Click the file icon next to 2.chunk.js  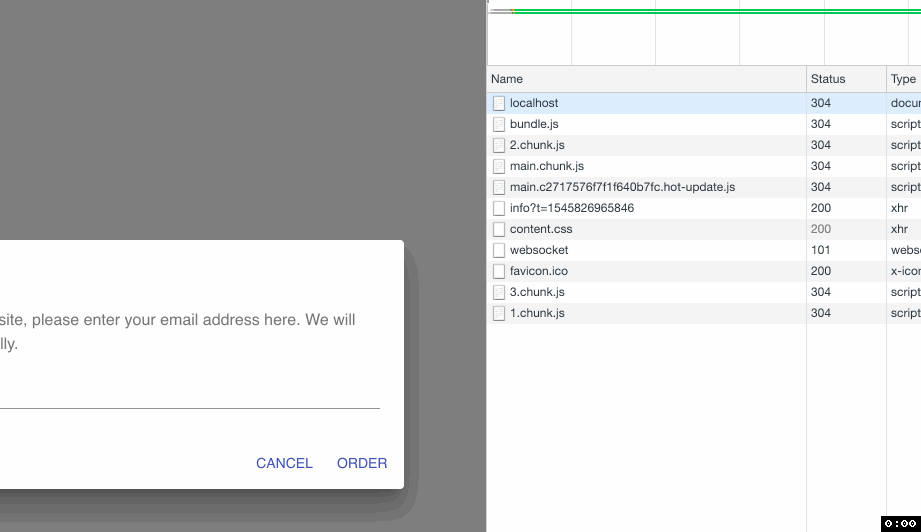[x=499, y=145]
